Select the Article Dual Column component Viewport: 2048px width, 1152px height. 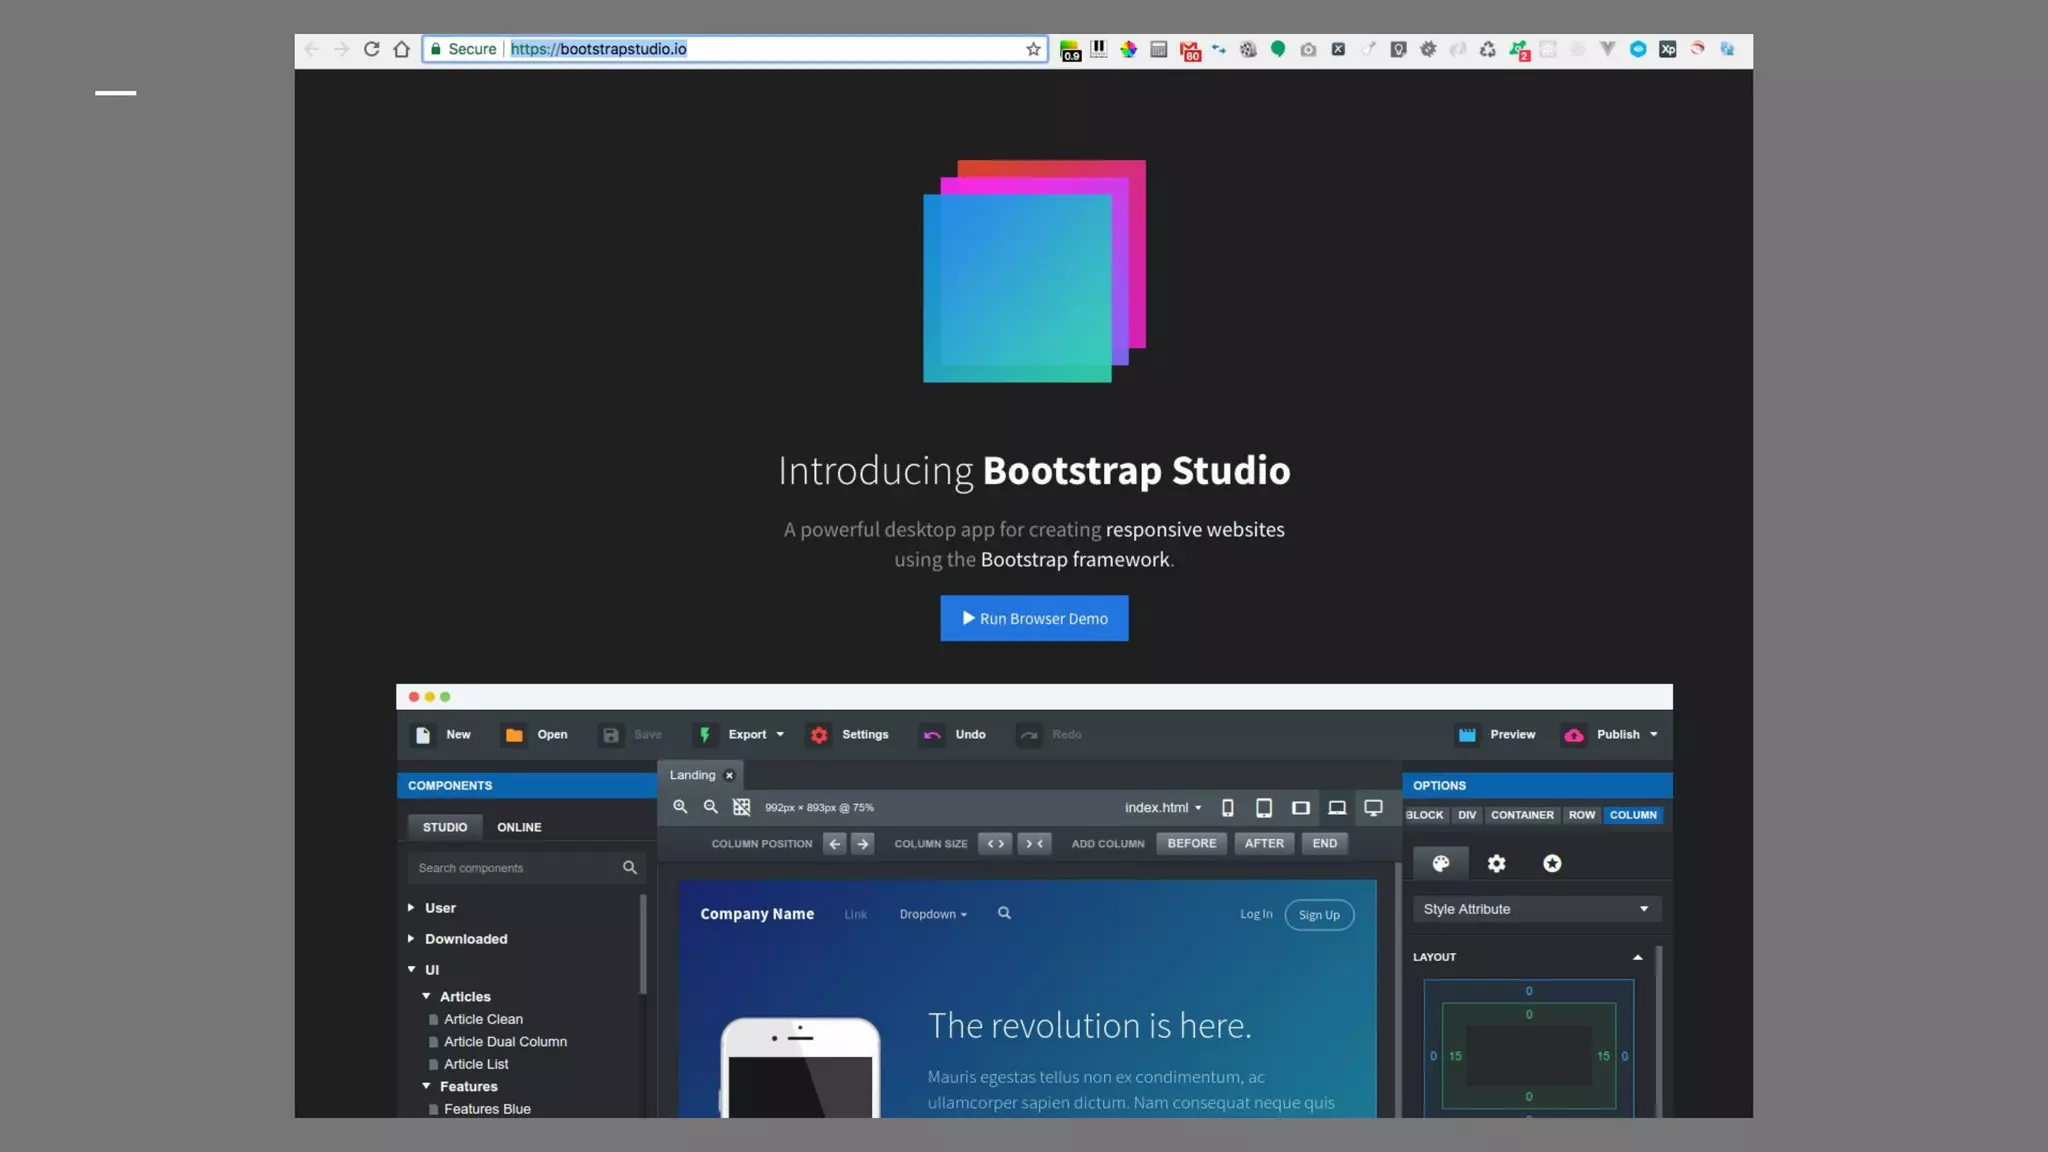(505, 1042)
